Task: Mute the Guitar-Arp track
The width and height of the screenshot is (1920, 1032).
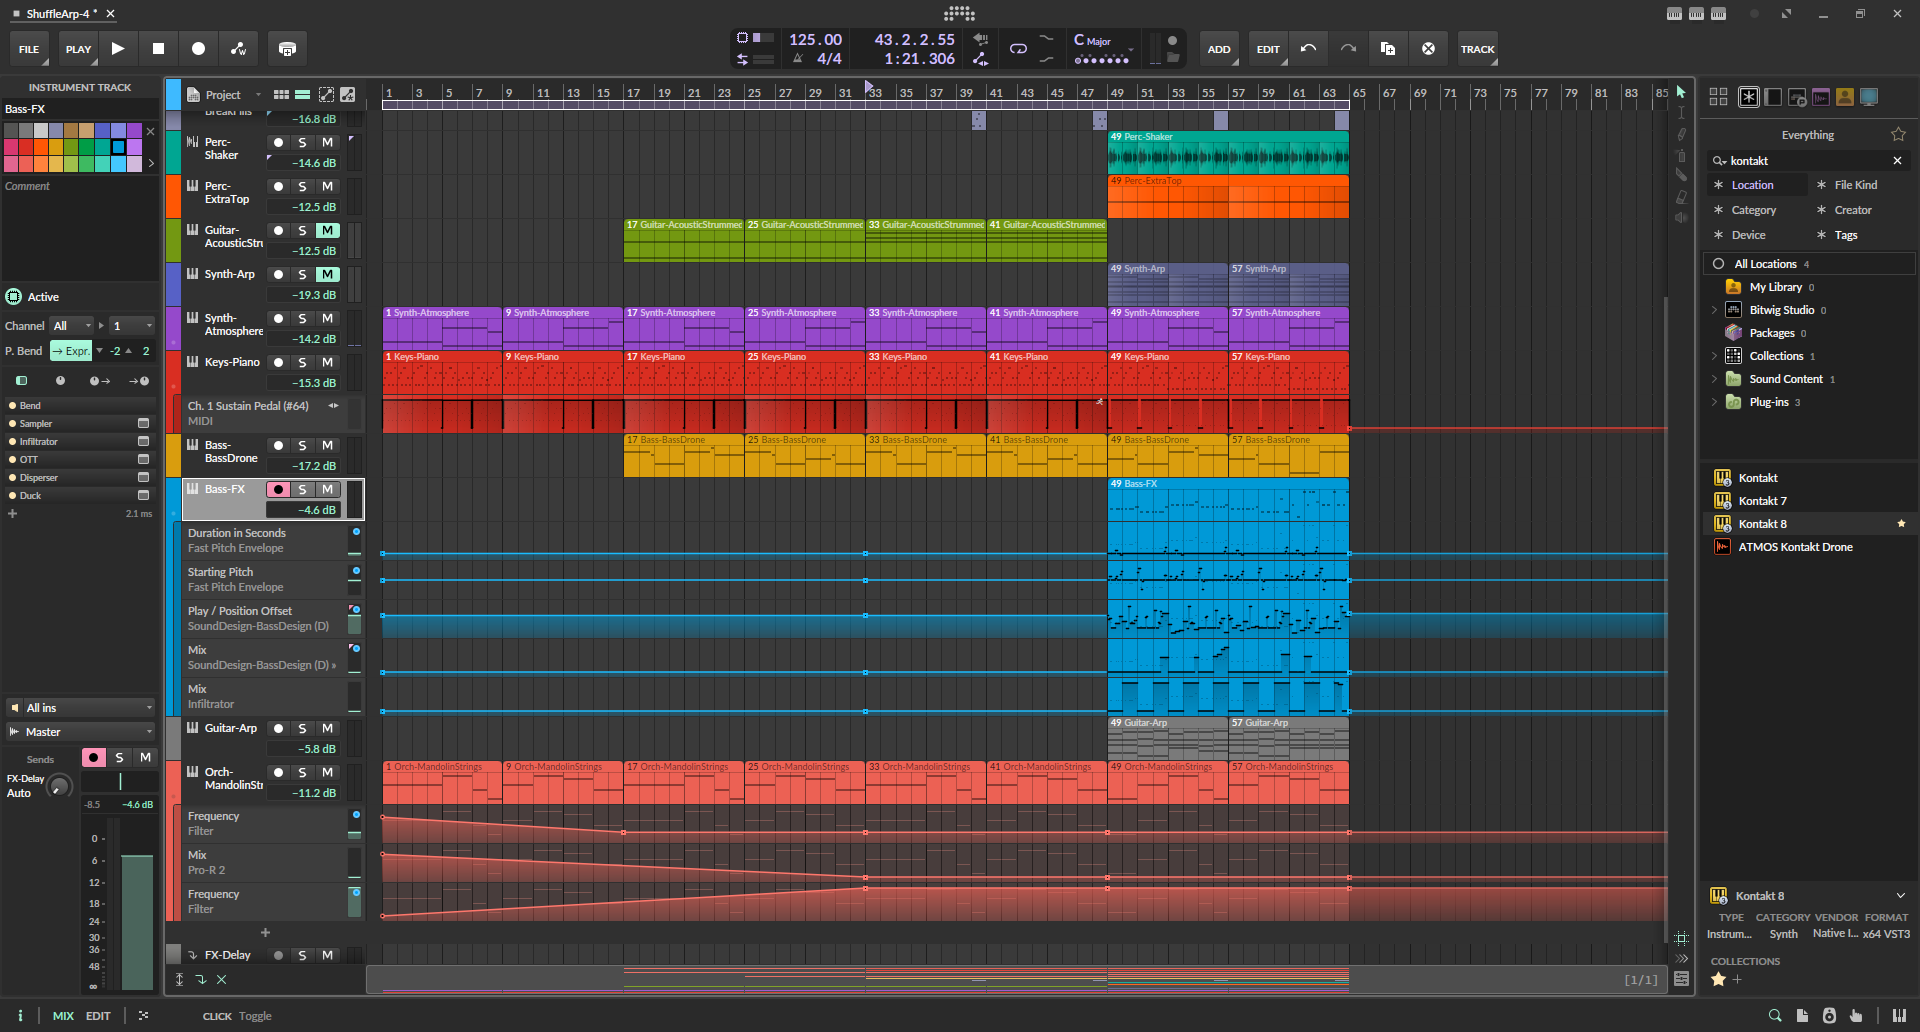Action: coord(327,728)
